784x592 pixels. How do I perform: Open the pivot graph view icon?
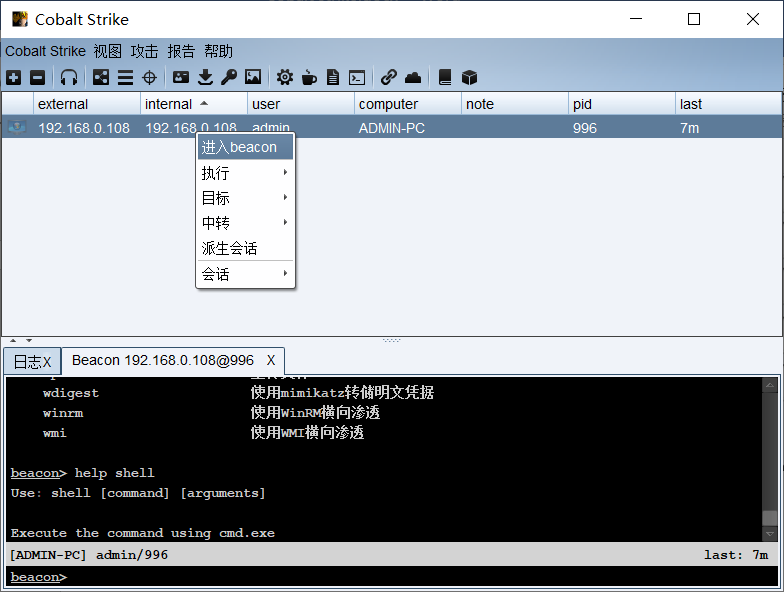pos(101,77)
